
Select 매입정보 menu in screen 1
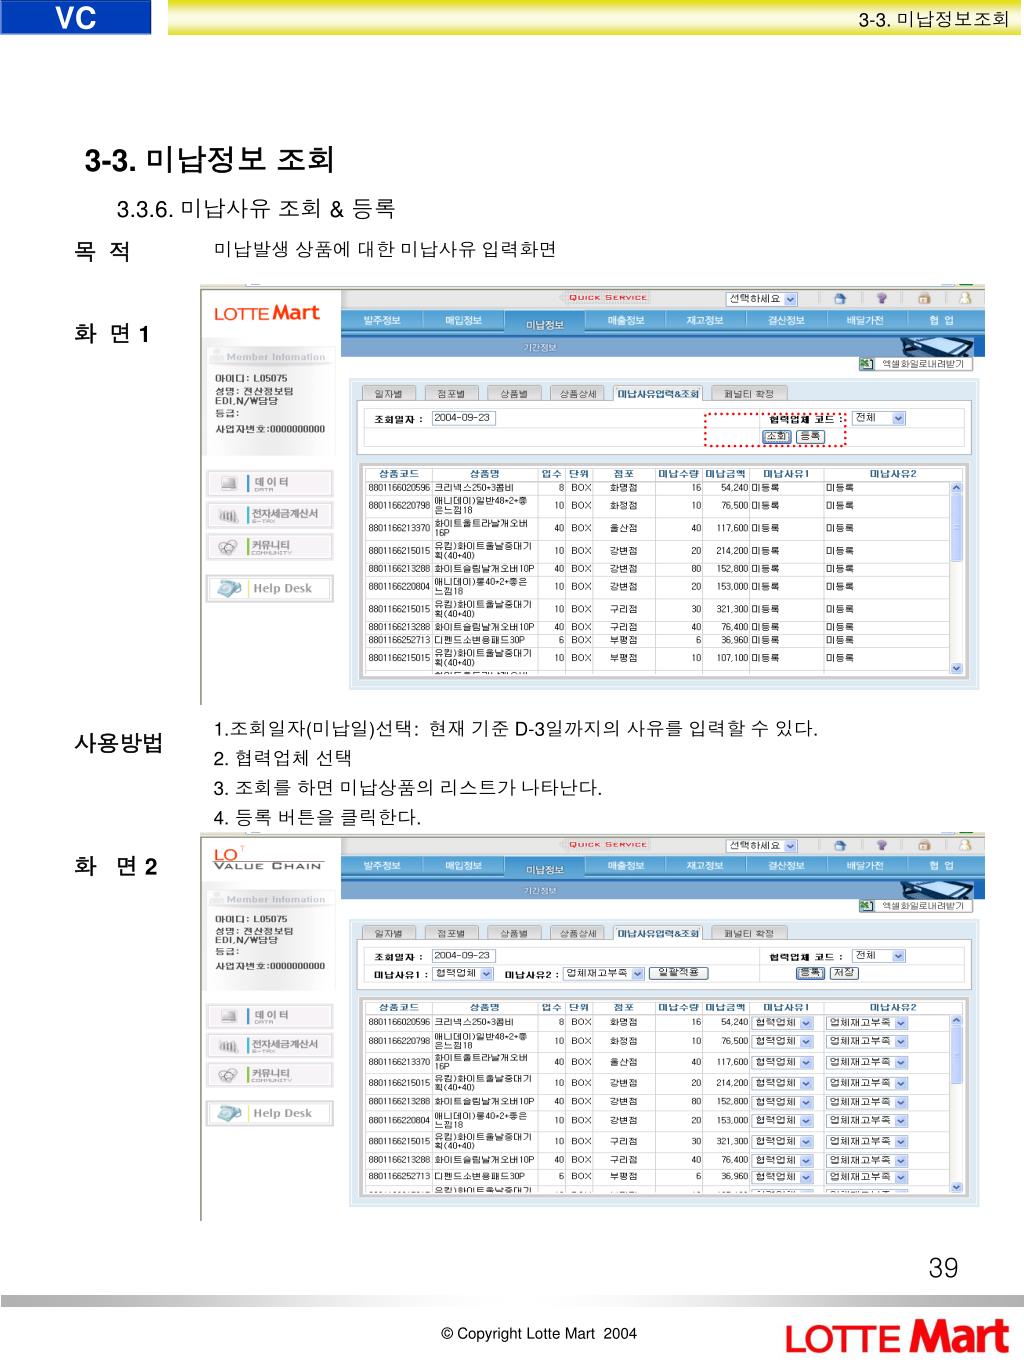(463, 320)
